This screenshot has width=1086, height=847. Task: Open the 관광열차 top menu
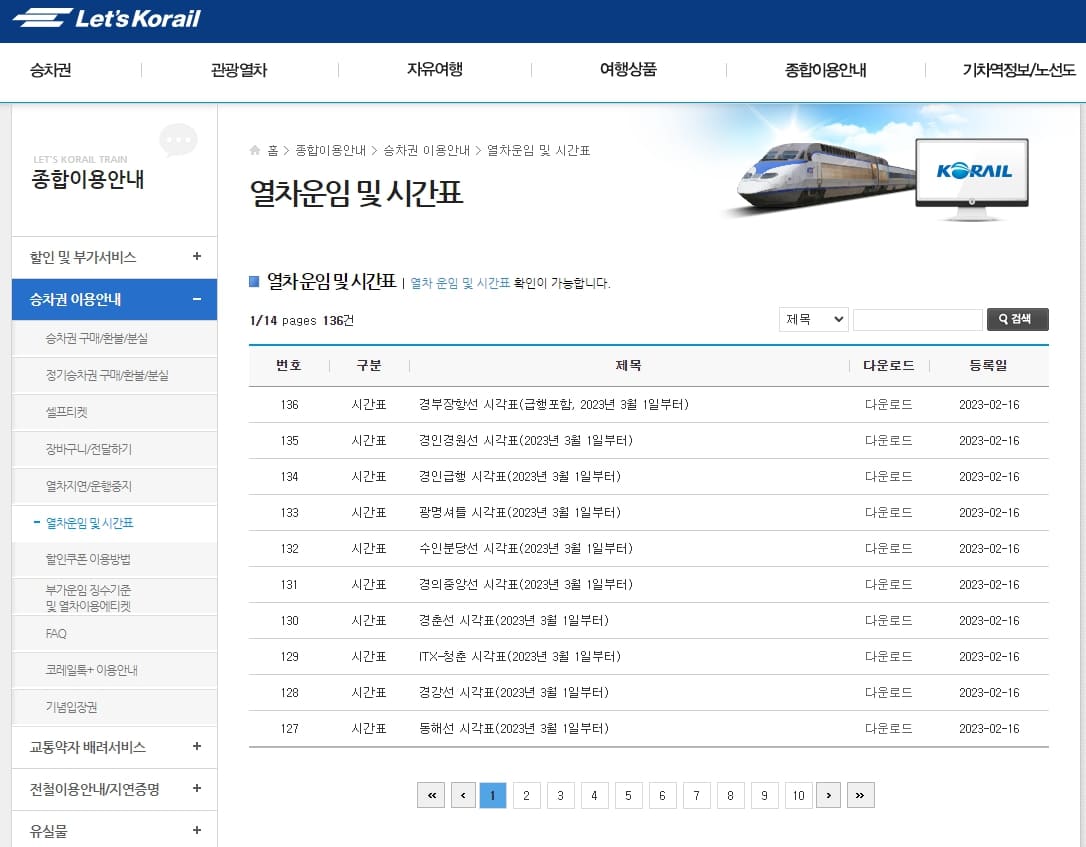click(x=240, y=71)
